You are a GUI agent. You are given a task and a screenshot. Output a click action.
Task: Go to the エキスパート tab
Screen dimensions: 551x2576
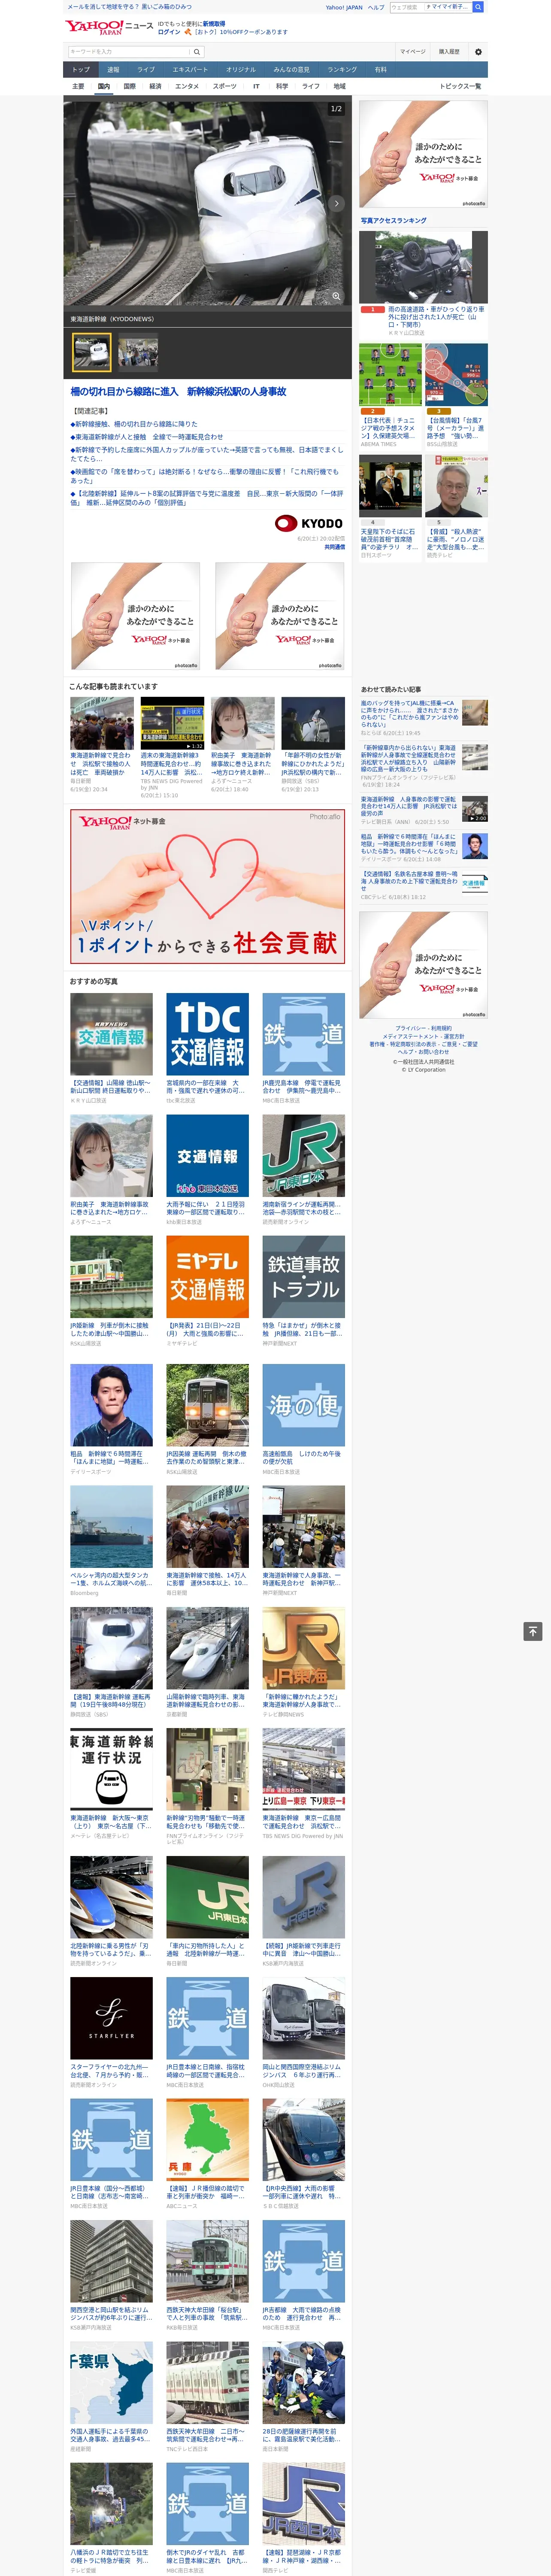pos(190,70)
